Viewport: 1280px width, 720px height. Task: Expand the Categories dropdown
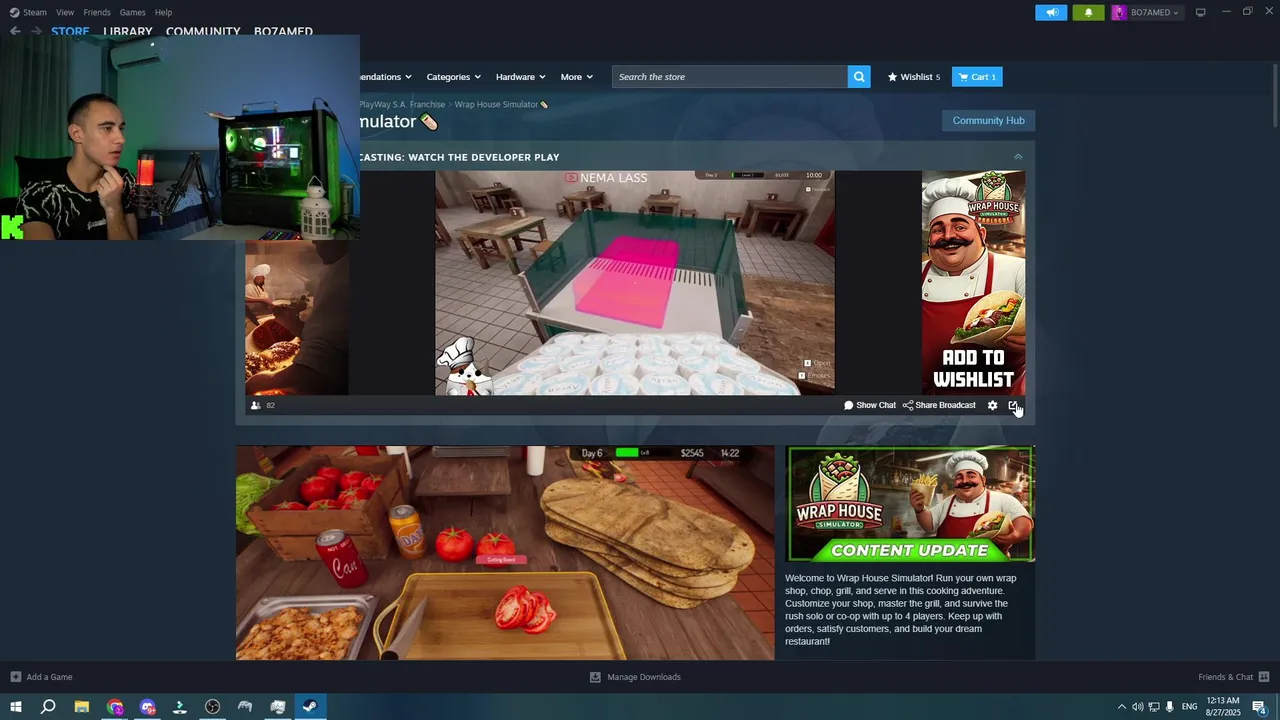tap(453, 77)
